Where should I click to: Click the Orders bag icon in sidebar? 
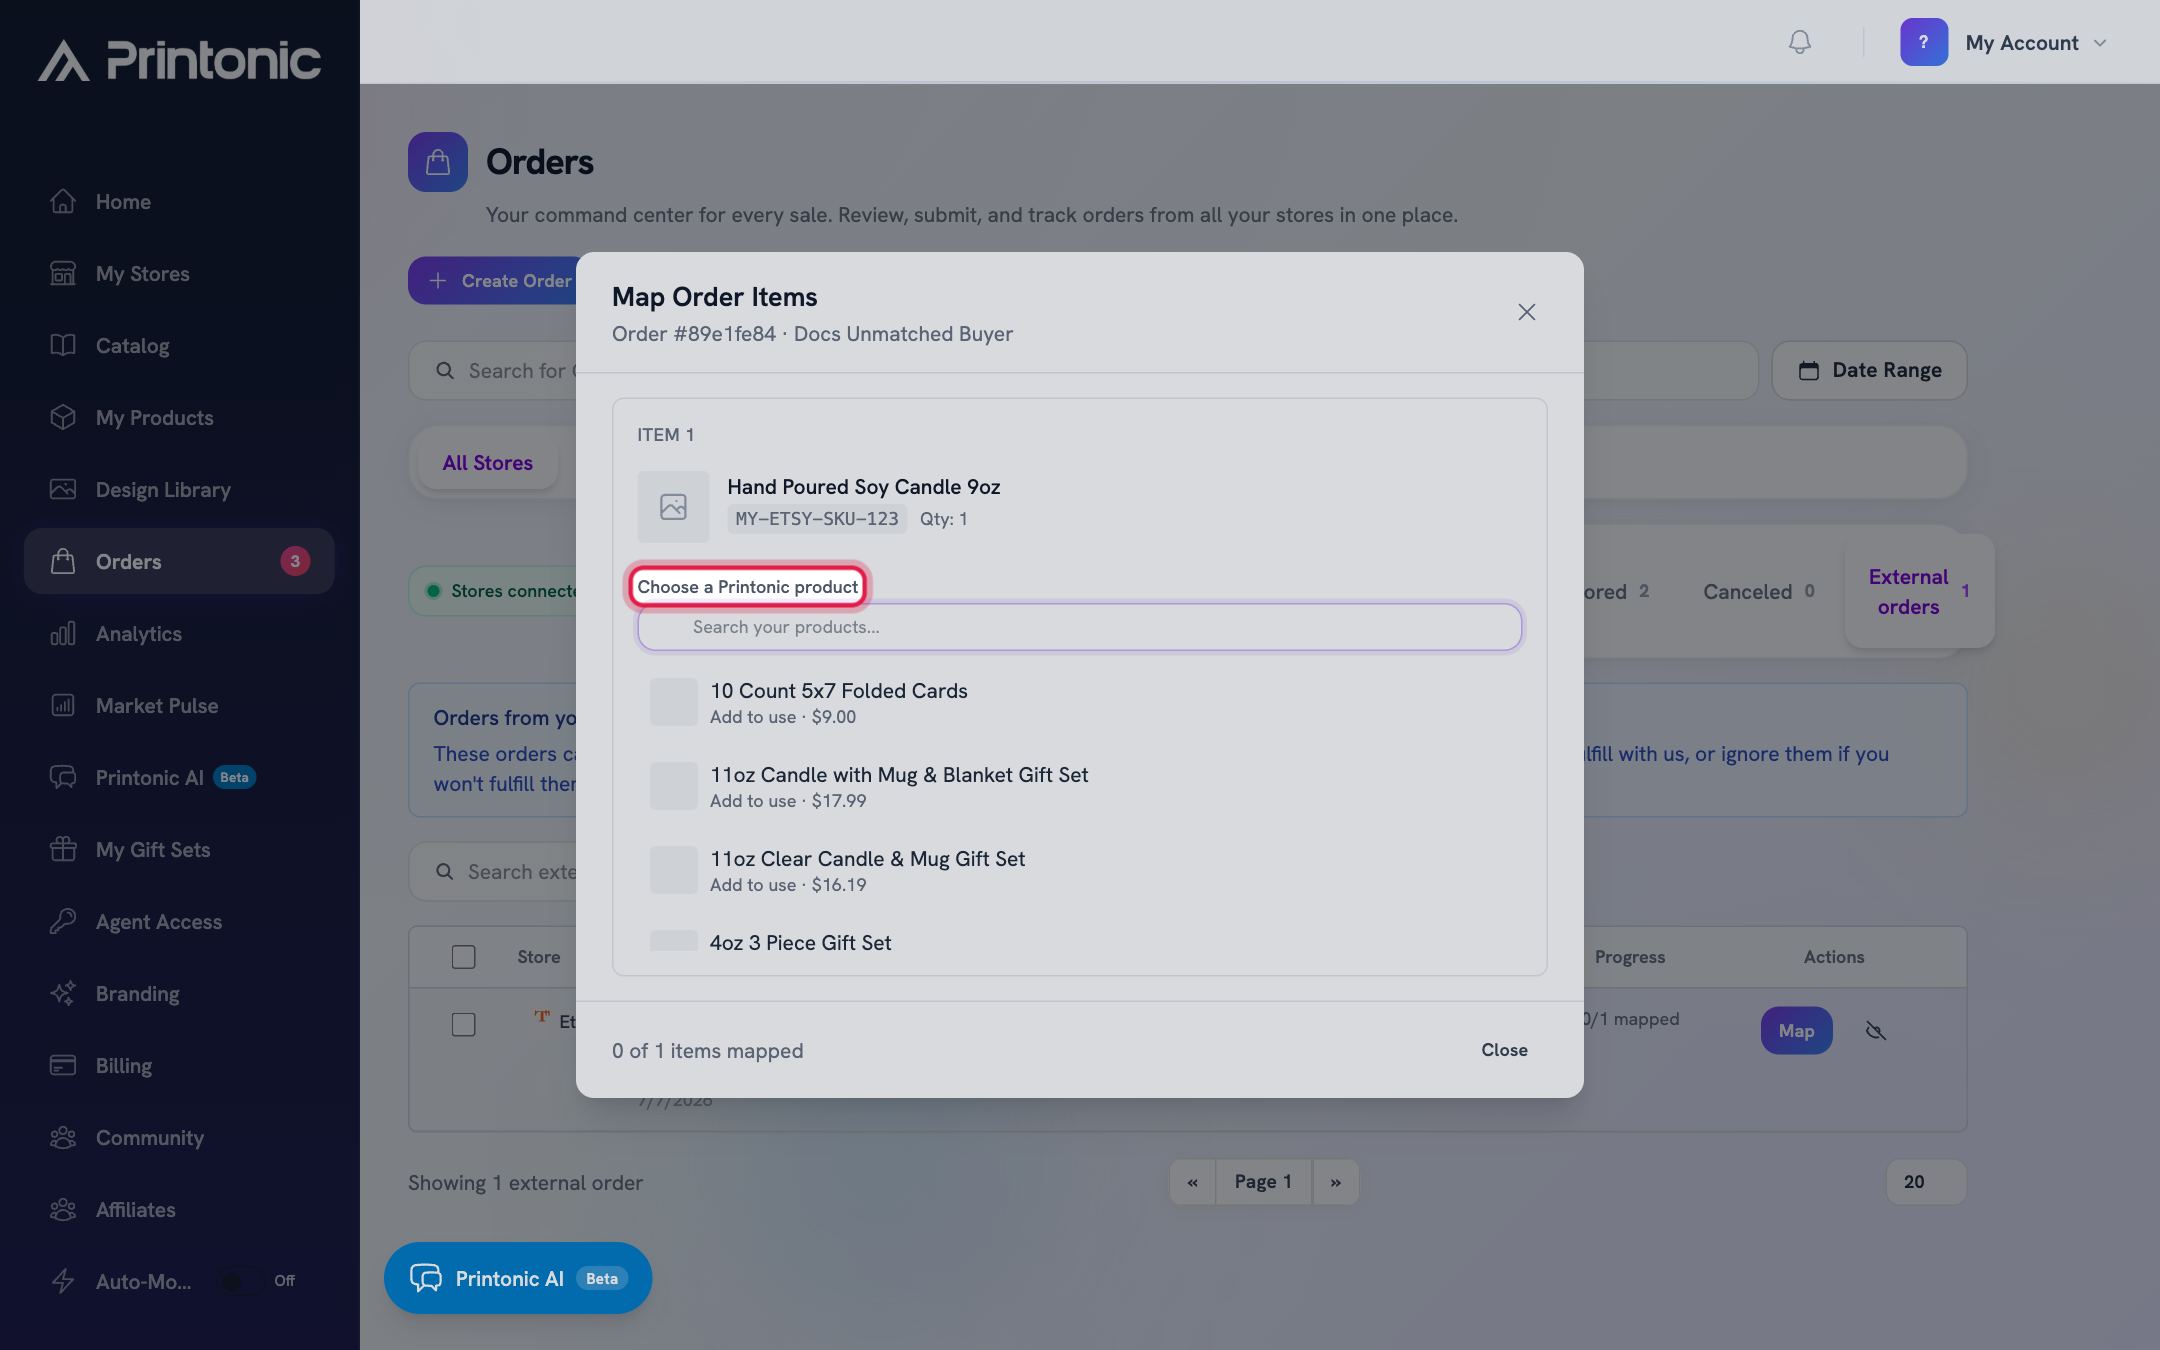point(63,561)
